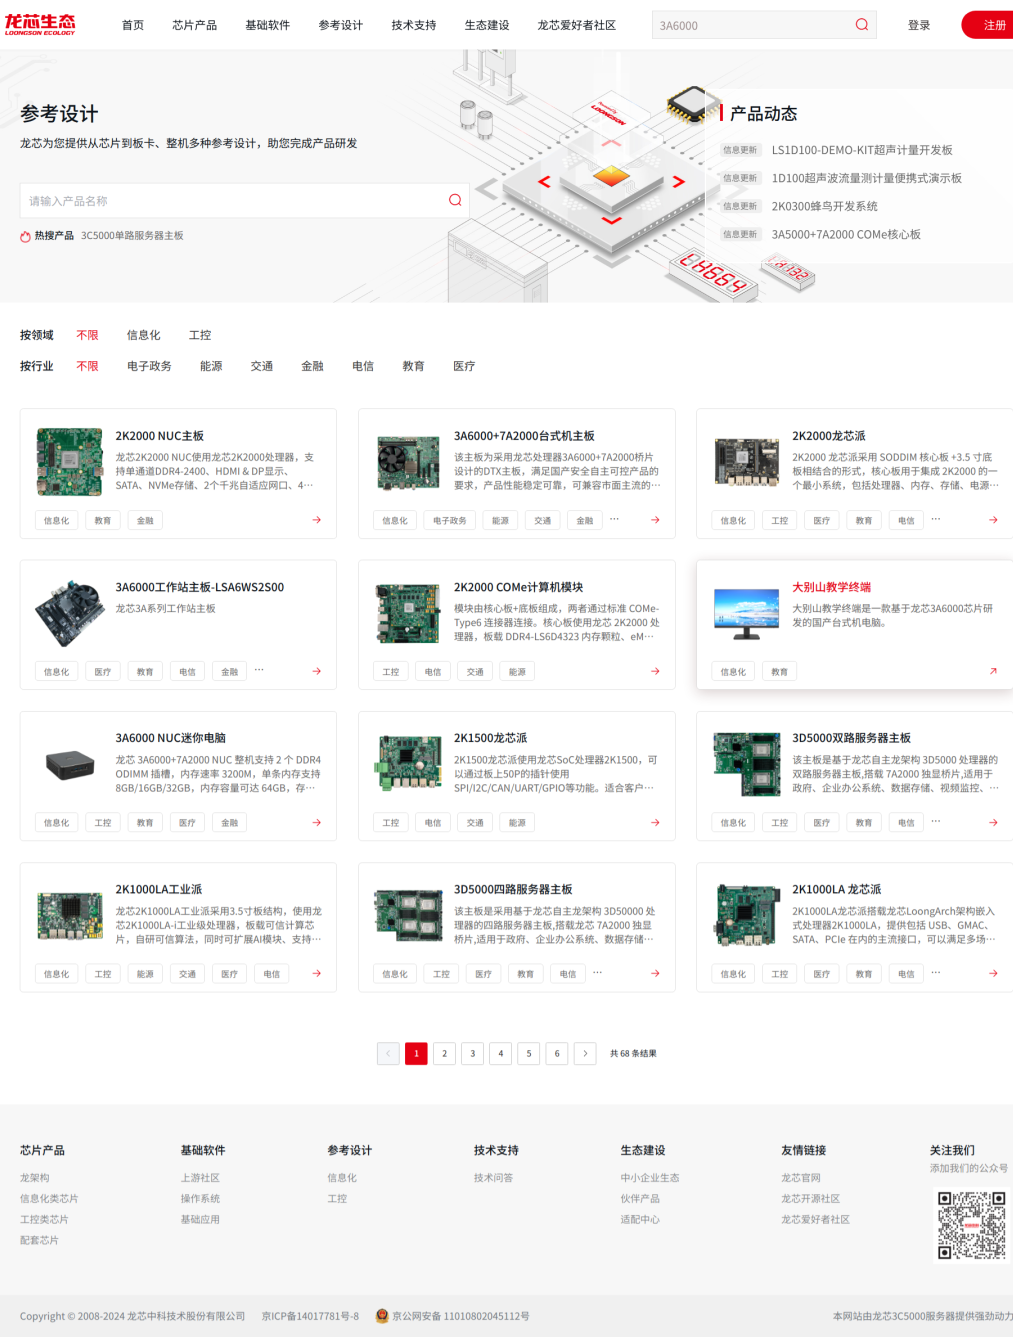This screenshot has height=1337, width=1013.
Task: Filter by 电子政务 industry
Action: coord(149,366)
